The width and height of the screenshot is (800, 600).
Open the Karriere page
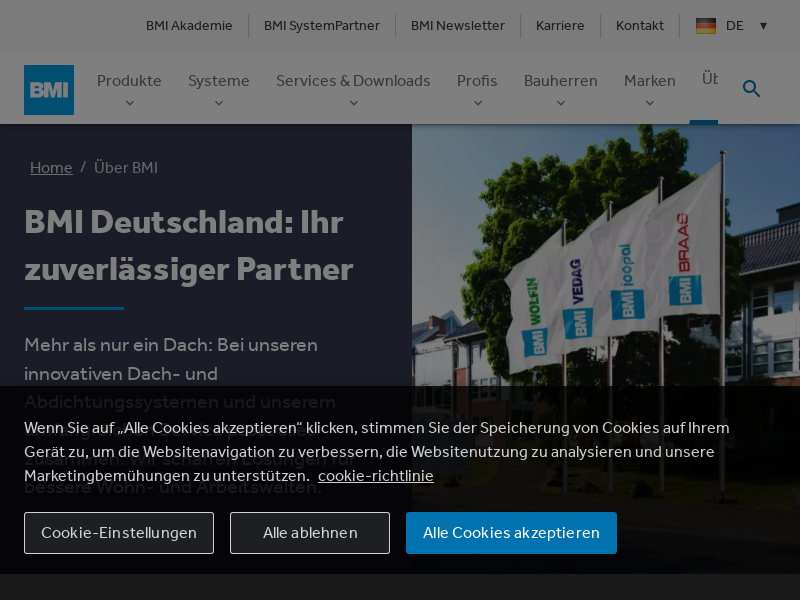pyautogui.click(x=560, y=26)
